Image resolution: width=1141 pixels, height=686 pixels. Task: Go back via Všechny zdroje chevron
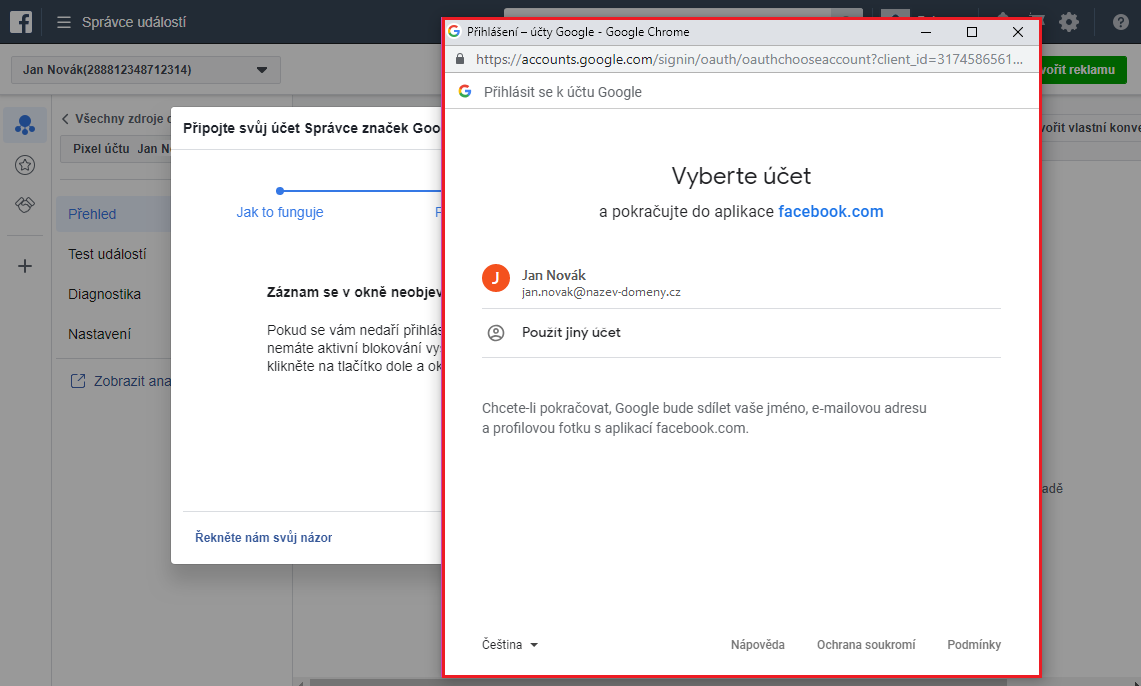[65, 119]
